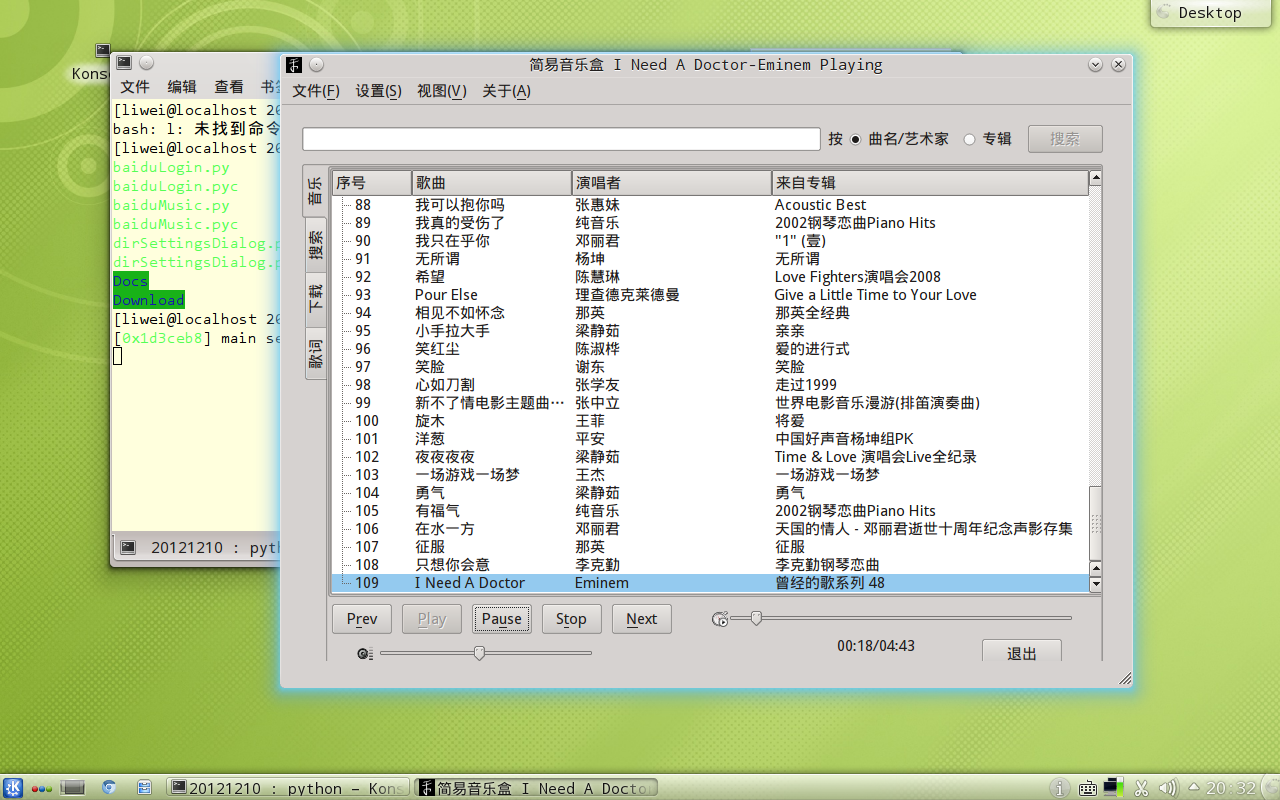This screenshot has height=800, width=1280.
Task: Click the Stop button
Action: pos(572,619)
